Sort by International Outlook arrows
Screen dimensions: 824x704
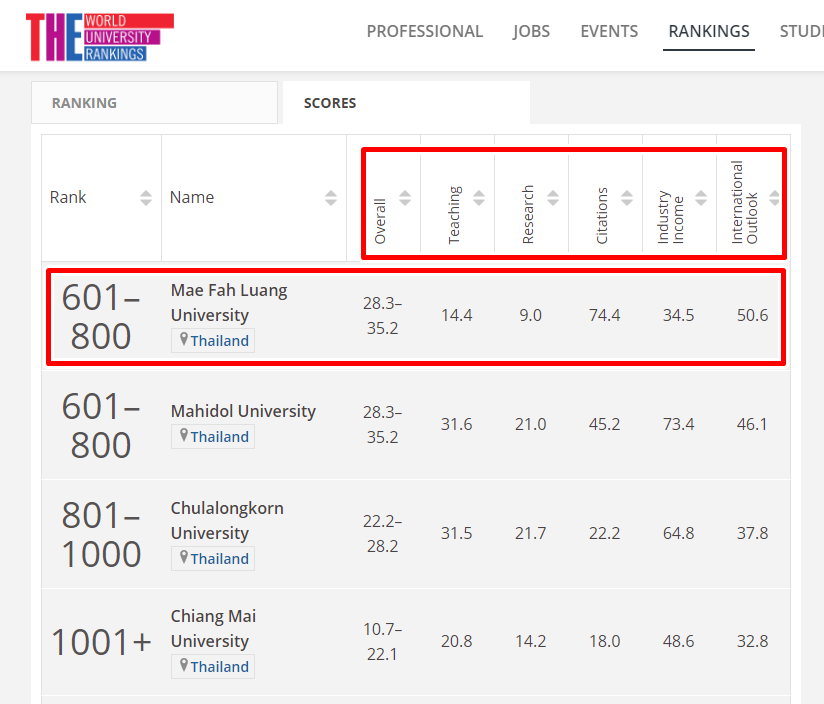pos(774,198)
